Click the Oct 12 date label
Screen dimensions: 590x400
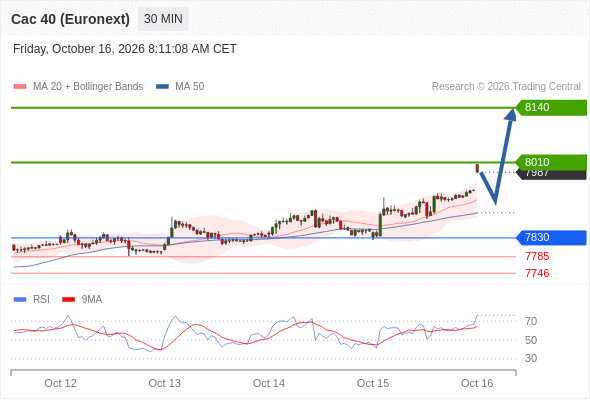tap(61, 383)
